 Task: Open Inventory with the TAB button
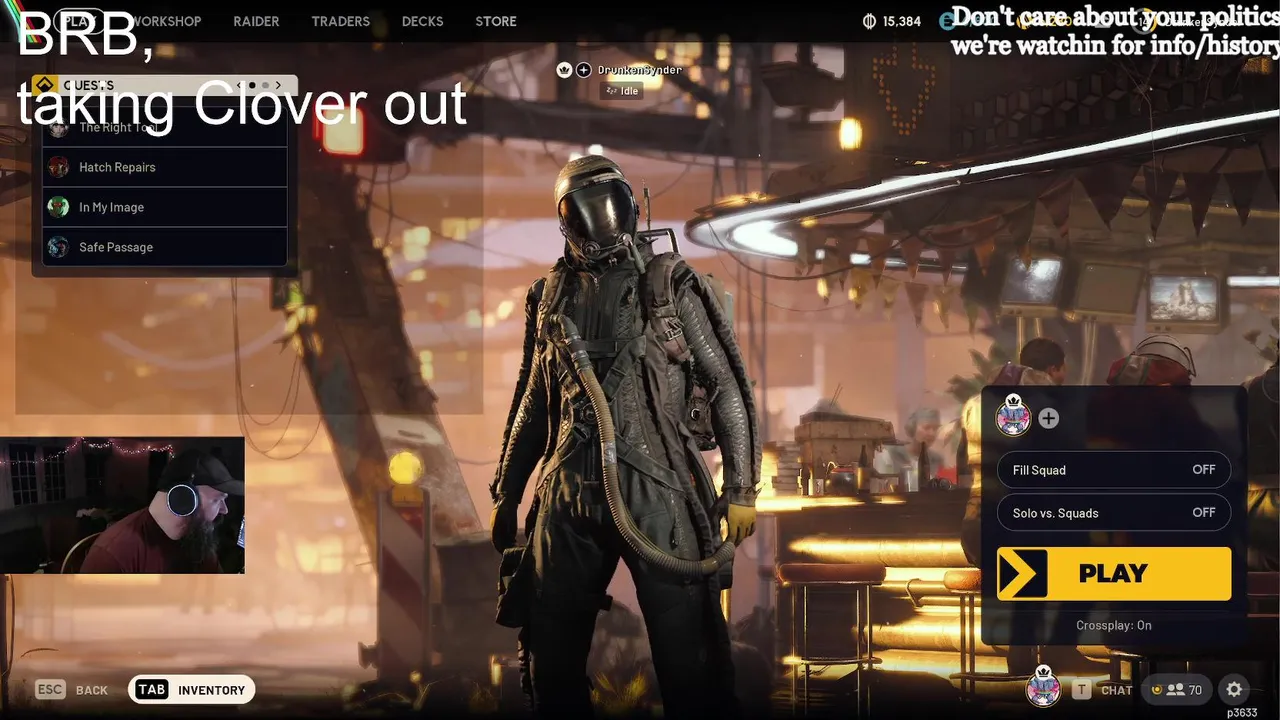coord(192,690)
